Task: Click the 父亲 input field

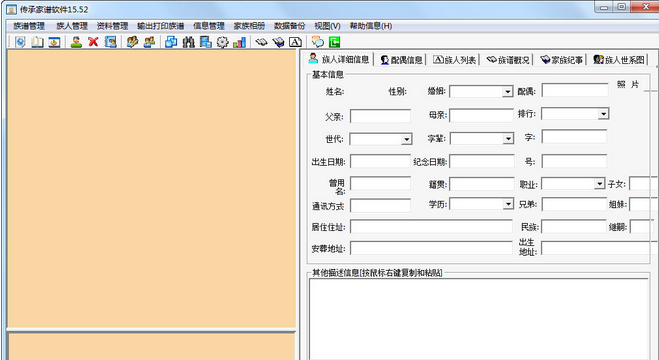Action: coord(380,116)
